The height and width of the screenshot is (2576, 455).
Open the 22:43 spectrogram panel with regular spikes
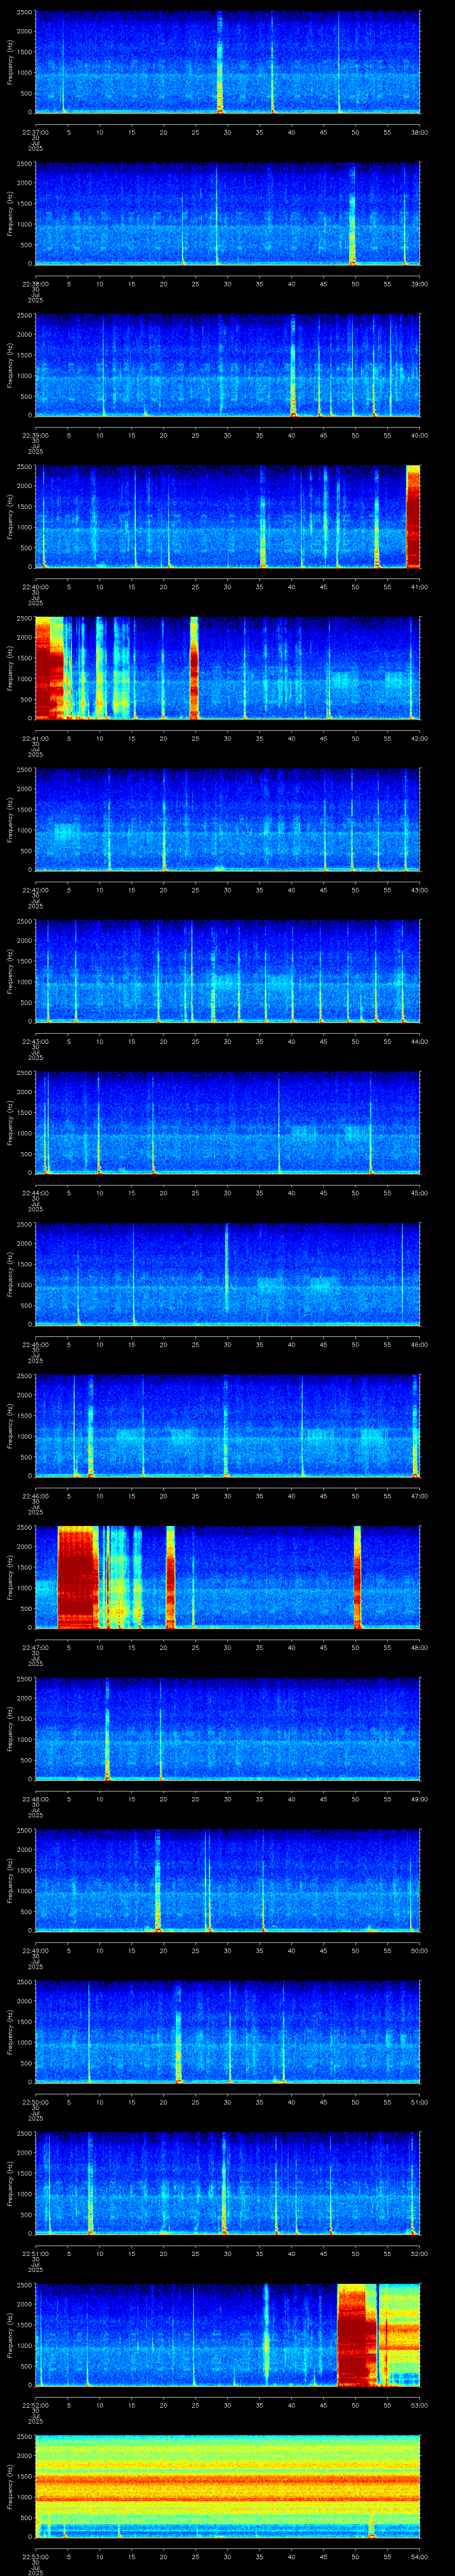[x=227, y=971]
